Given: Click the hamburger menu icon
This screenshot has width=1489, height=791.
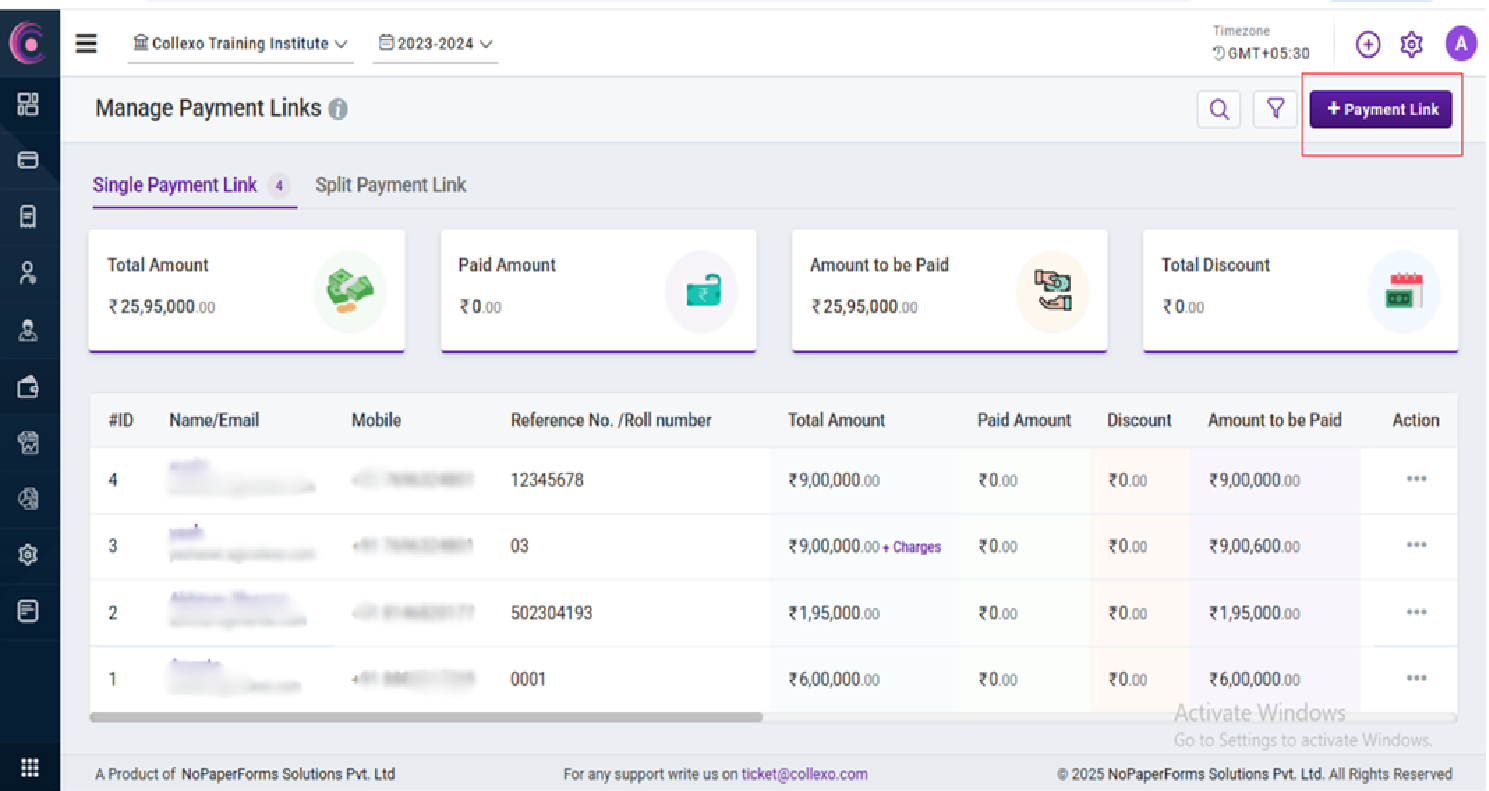Looking at the screenshot, I should 87,44.
